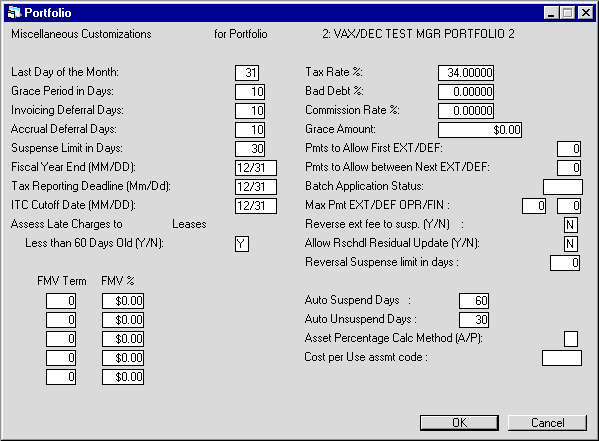Click the Grace Period in Days field

[250, 92]
